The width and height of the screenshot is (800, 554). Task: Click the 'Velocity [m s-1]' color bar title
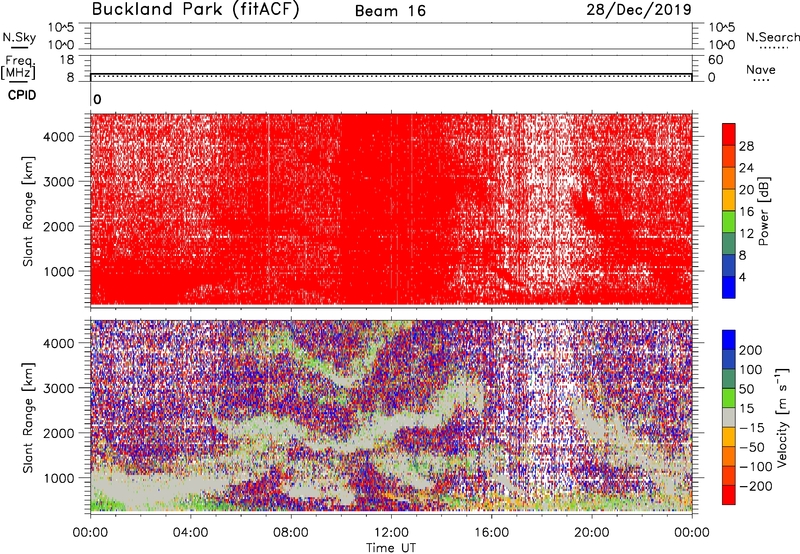782,417
